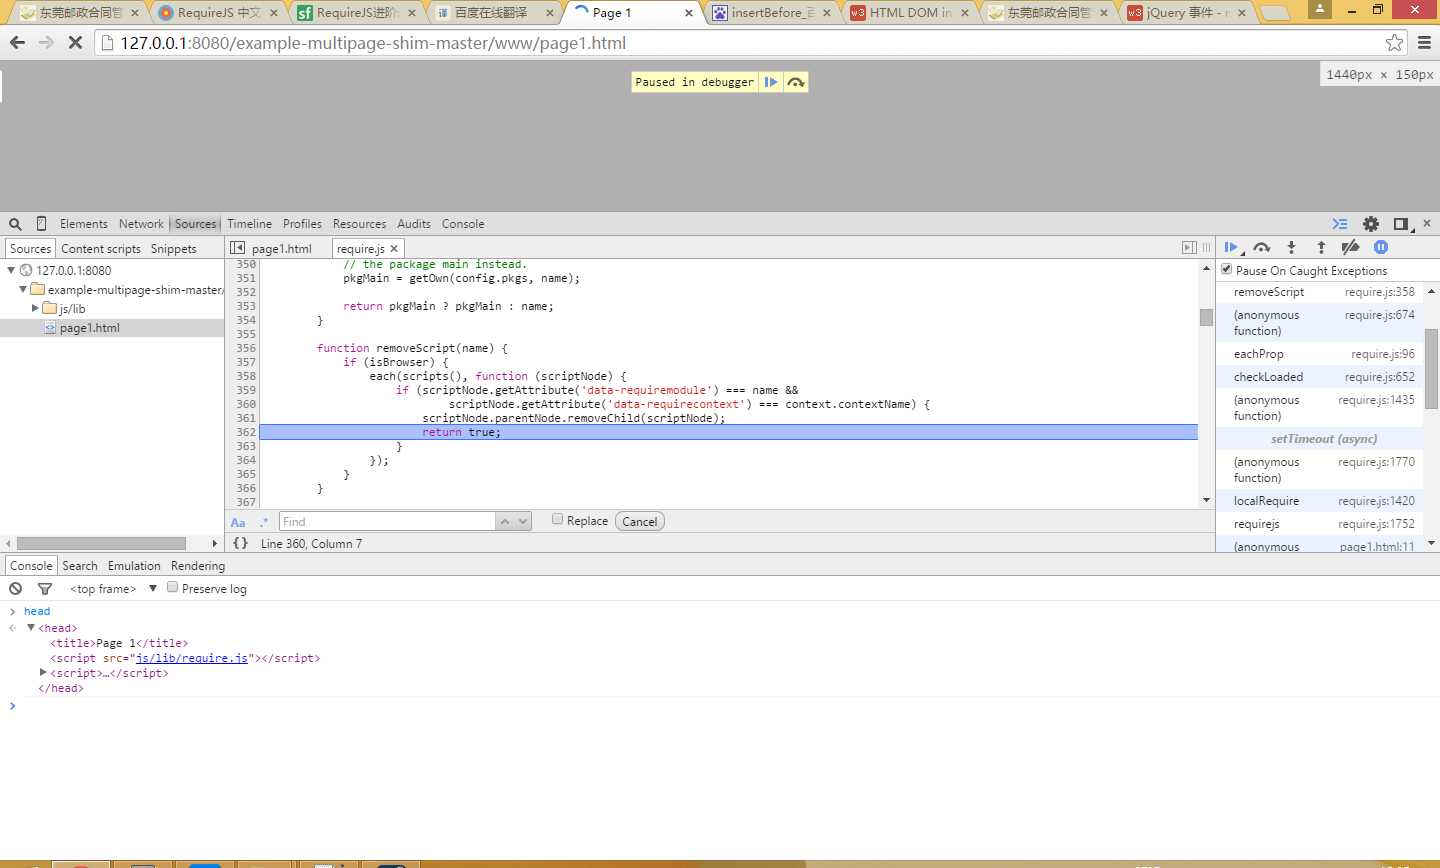Toggle case sensitive search Aa
Image resolution: width=1440 pixels, height=868 pixels.
tap(238, 522)
